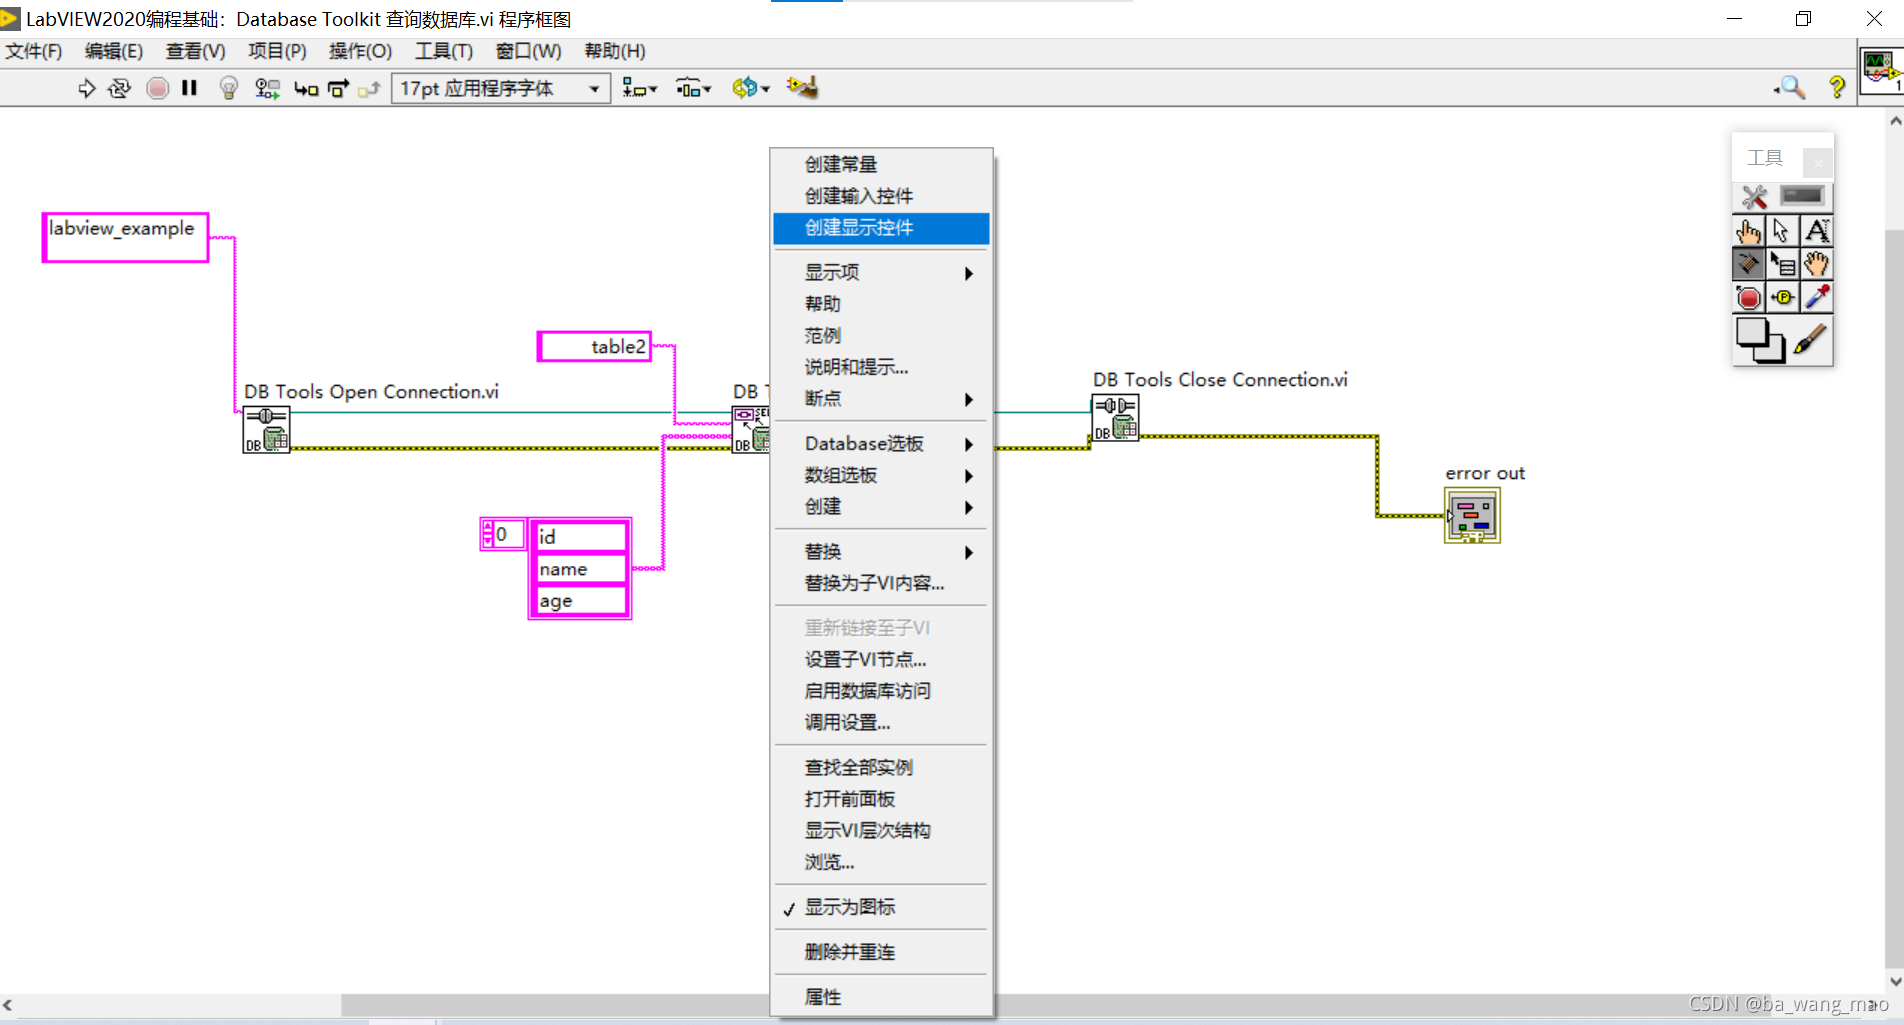Open the 工具(T) menu

coord(444,51)
